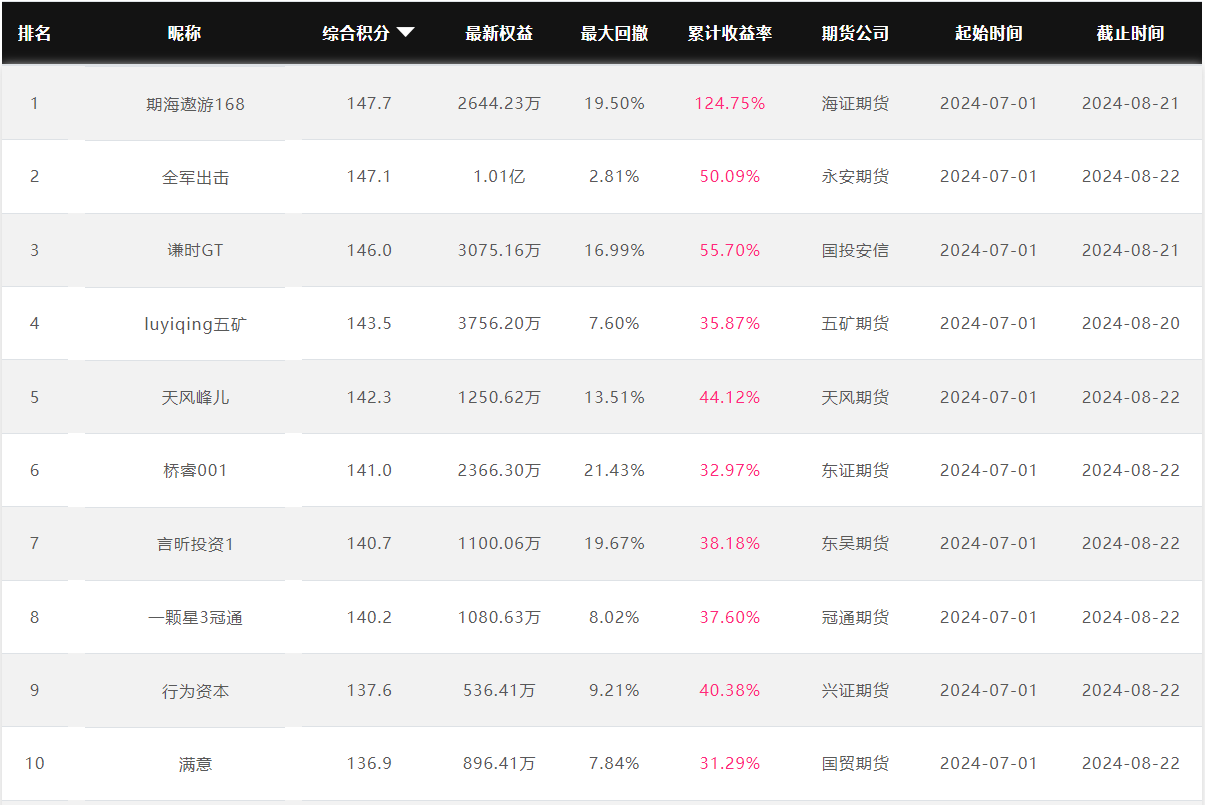
Task: Open nickname 全军出击
Action: point(195,177)
